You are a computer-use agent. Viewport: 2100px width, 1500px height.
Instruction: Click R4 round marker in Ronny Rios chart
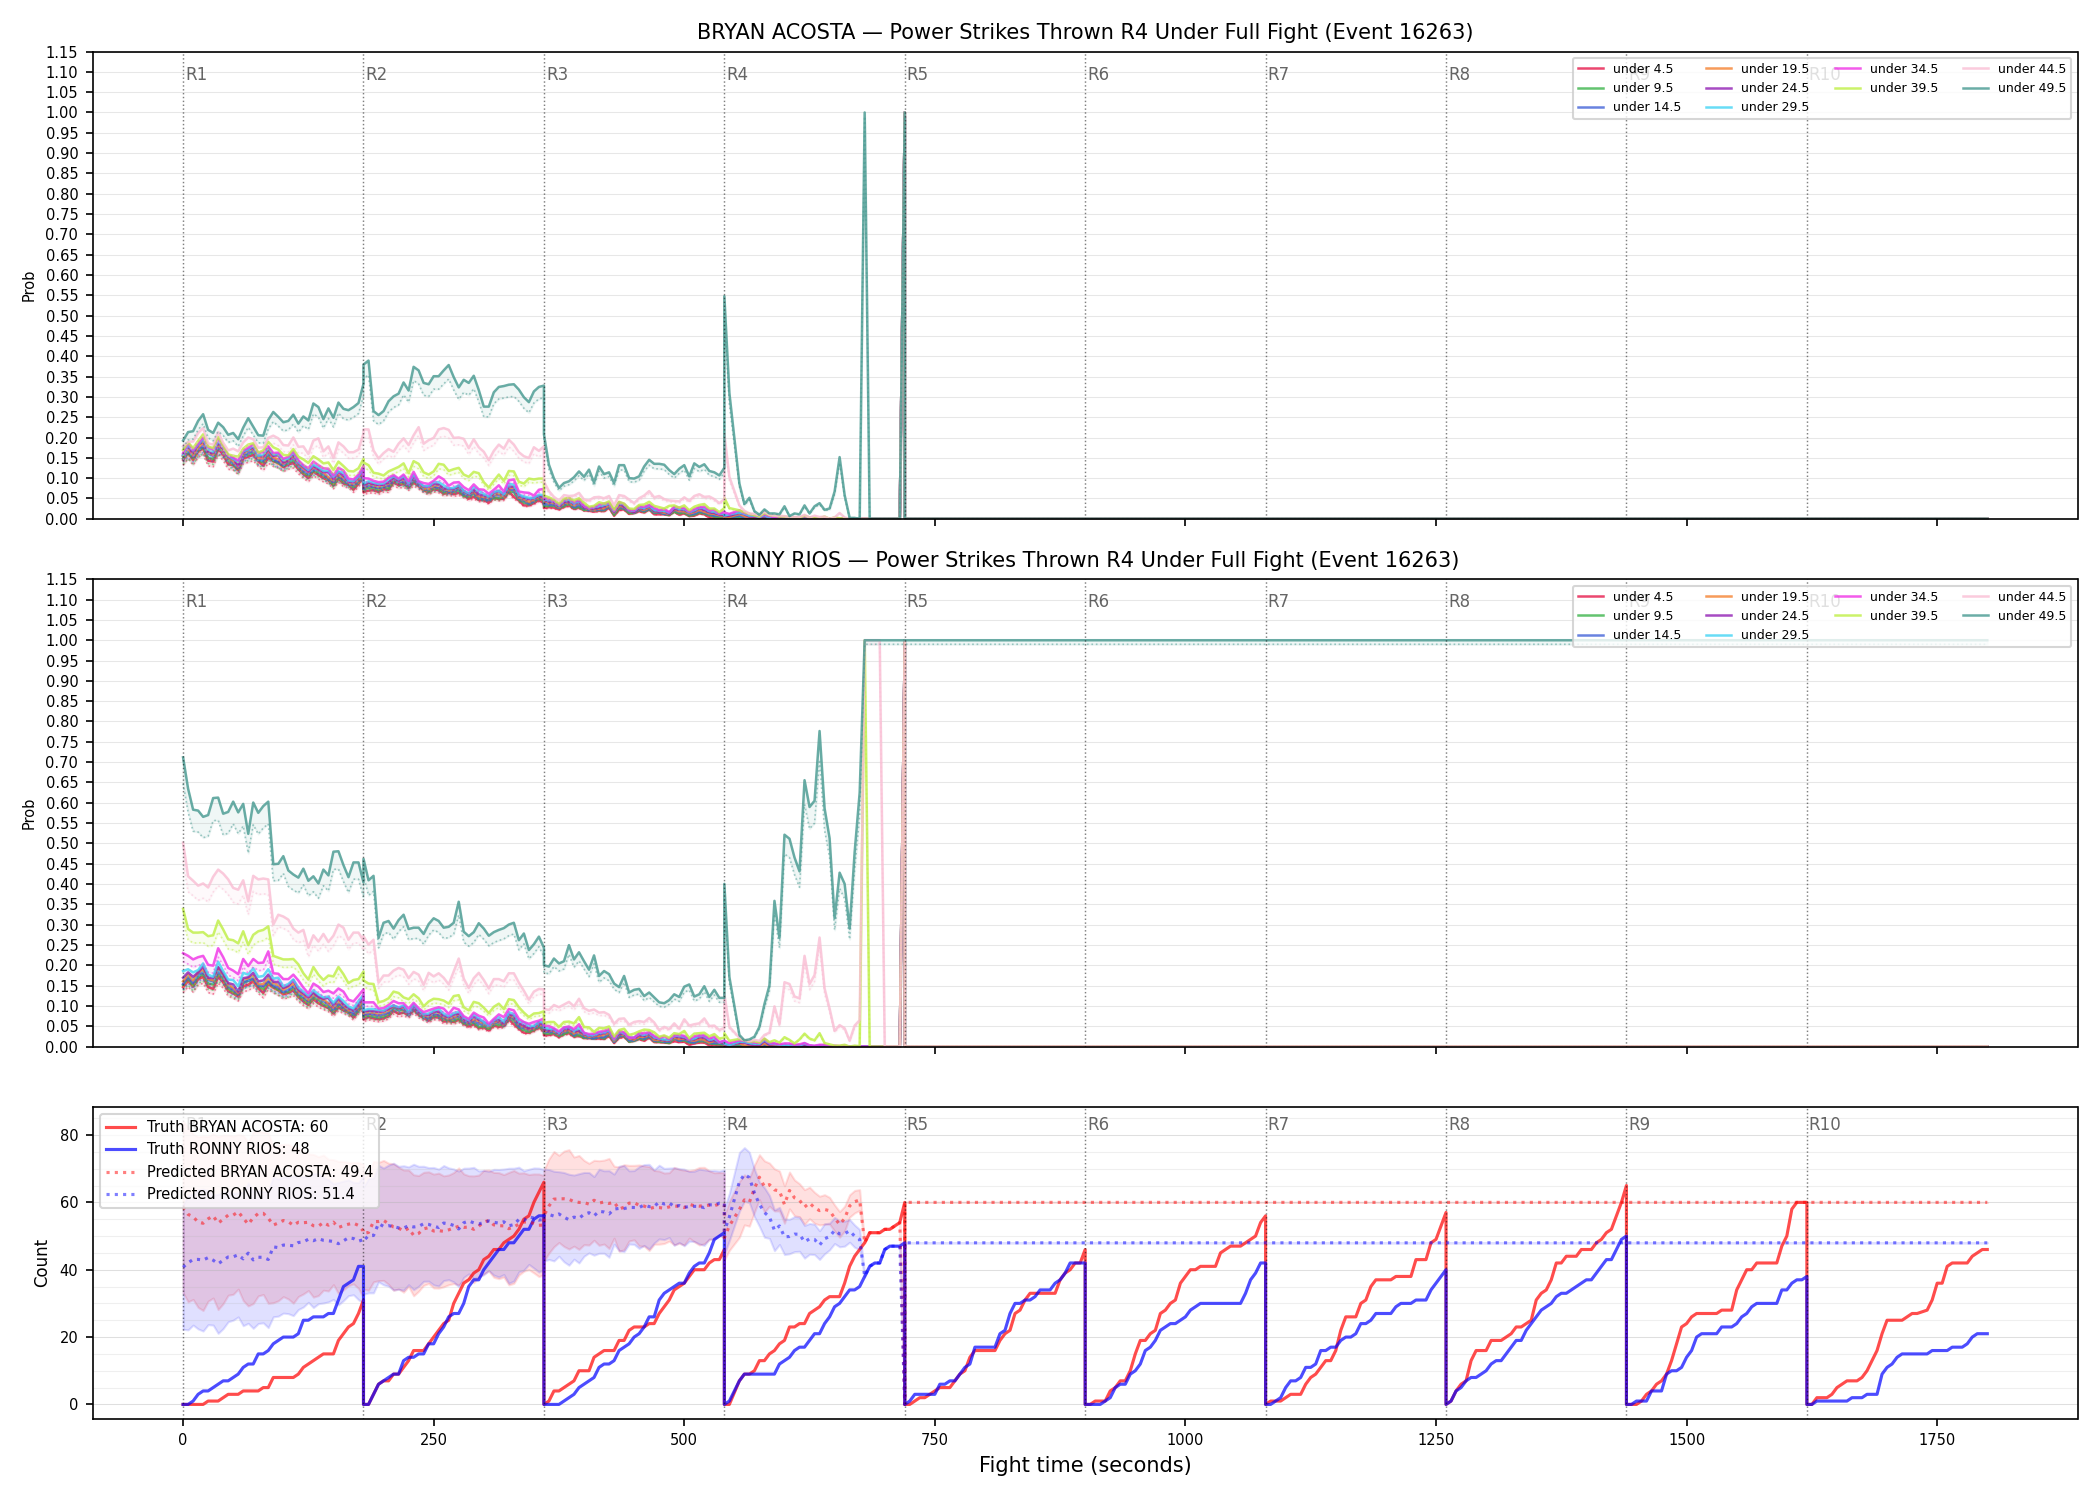click(737, 601)
